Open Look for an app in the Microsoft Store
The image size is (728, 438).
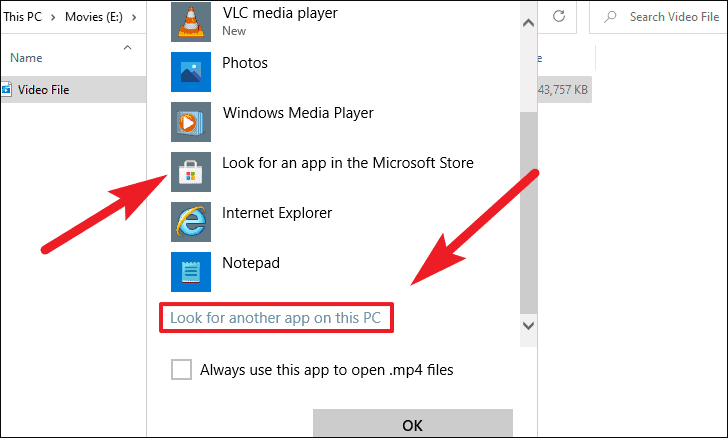tap(348, 163)
